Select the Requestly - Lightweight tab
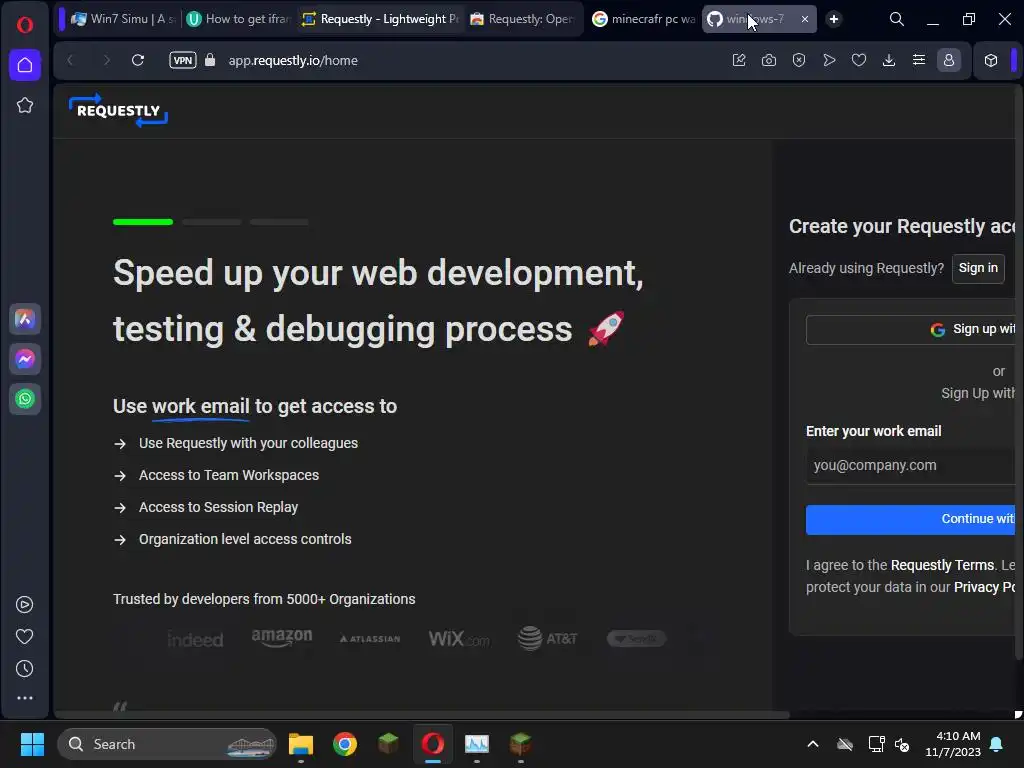This screenshot has height=768, width=1024. click(380, 19)
